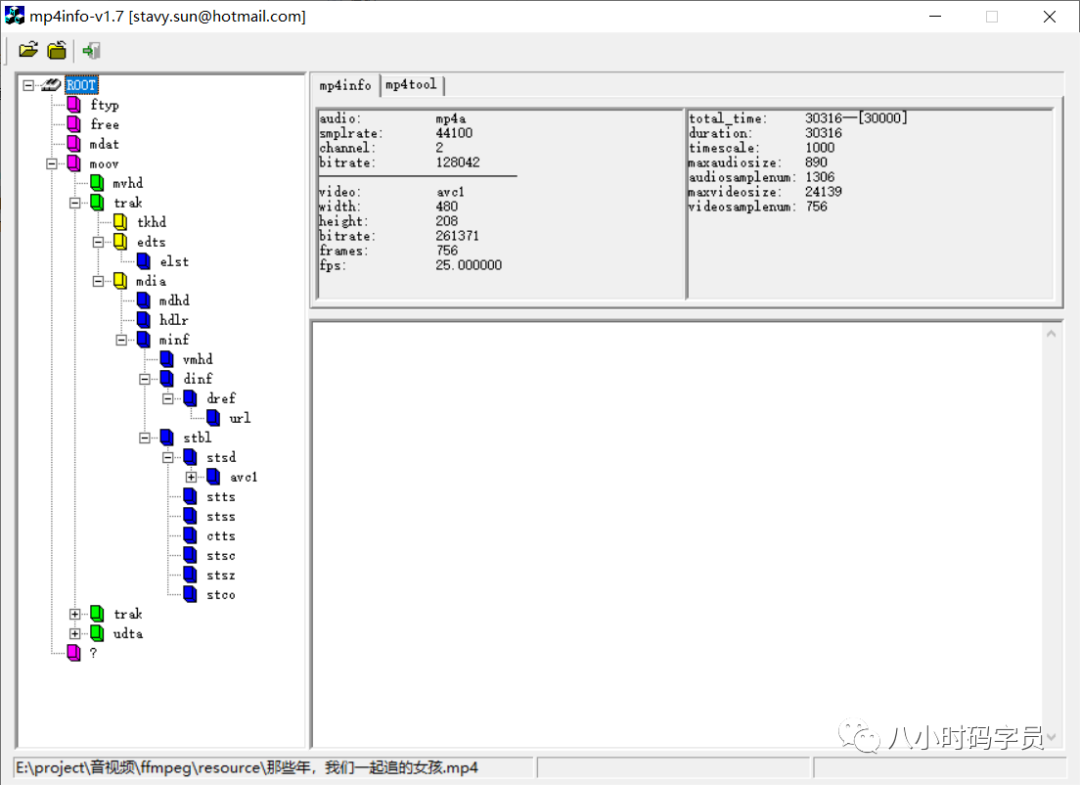Collapse the stbl node
The width and height of the screenshot is (1080, 785).
(x=145, y=438)
